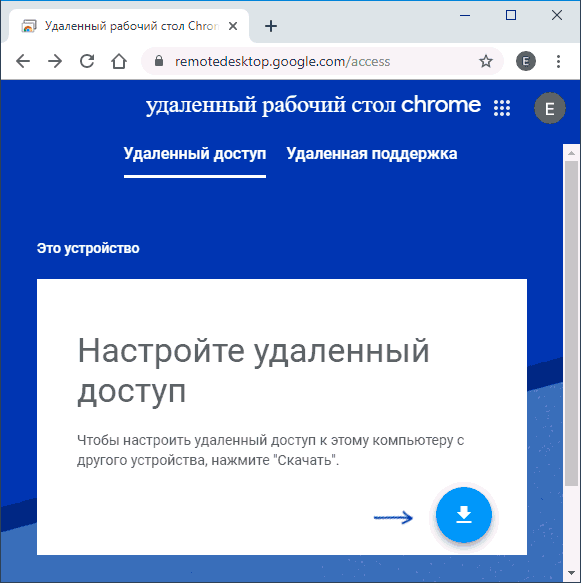This screenshot has width=581, height=583.
Task: Open a new browser tab
Action: (x=271, y=26)
